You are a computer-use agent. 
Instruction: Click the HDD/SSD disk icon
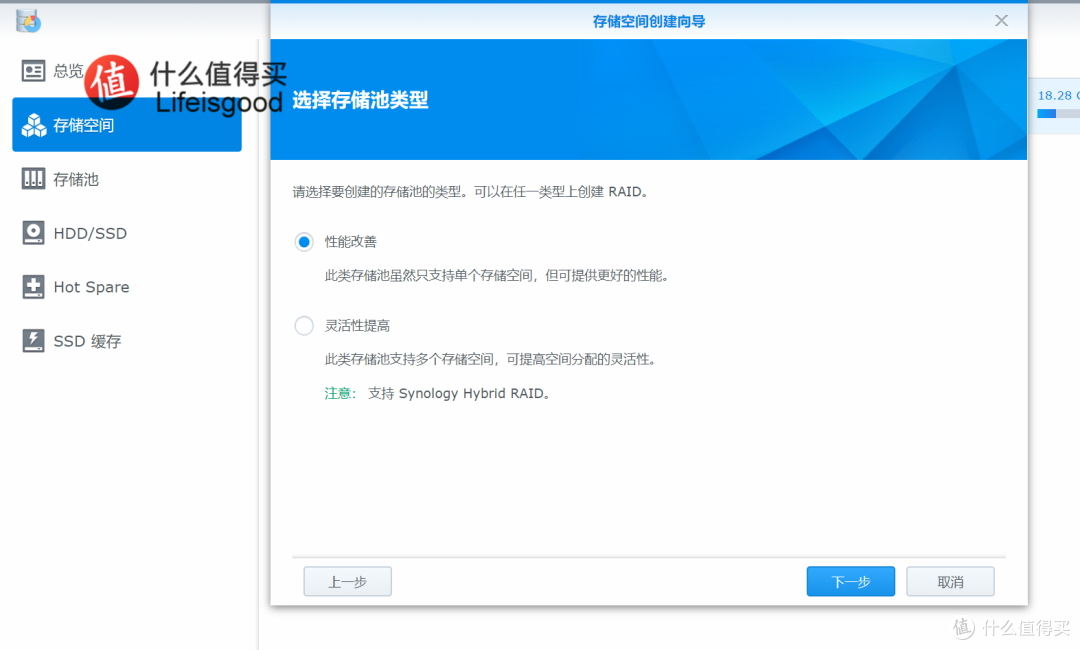(x=33, y=233)
